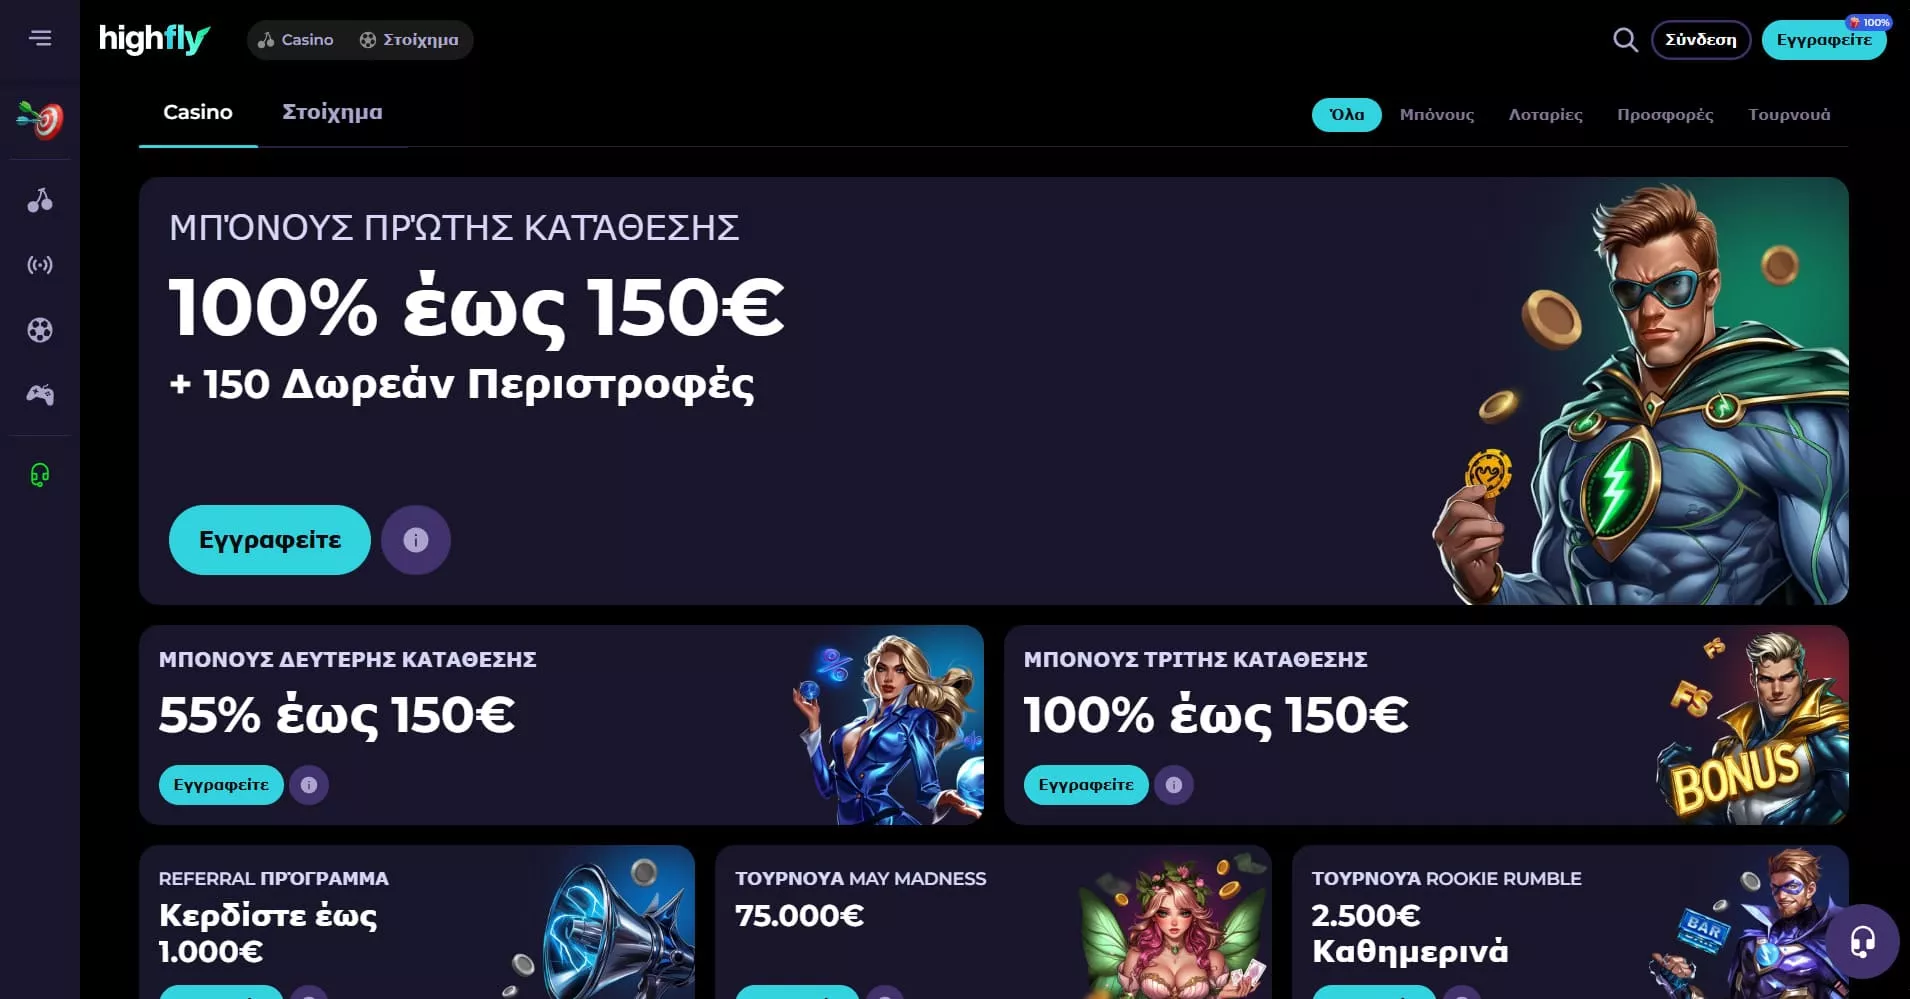The width and height of the screenshot is (1910, 999).
Task: Open the soccer ball sports icon
Action: pyautogui.click(x=40, y=330)
